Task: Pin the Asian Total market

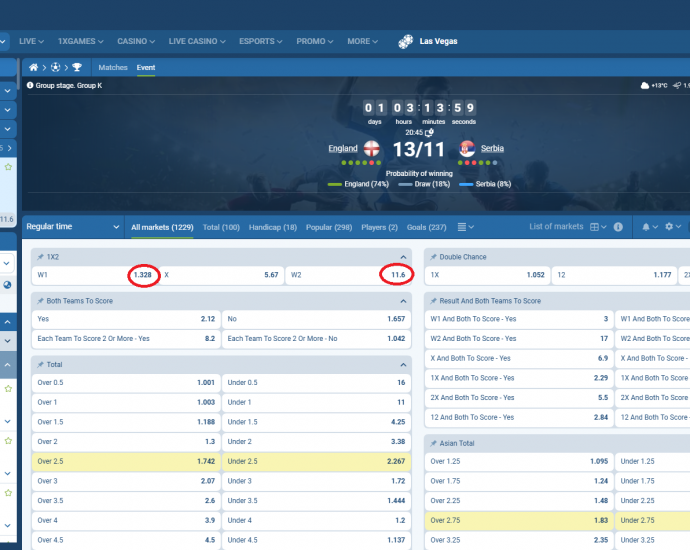Action: point(433,444)
